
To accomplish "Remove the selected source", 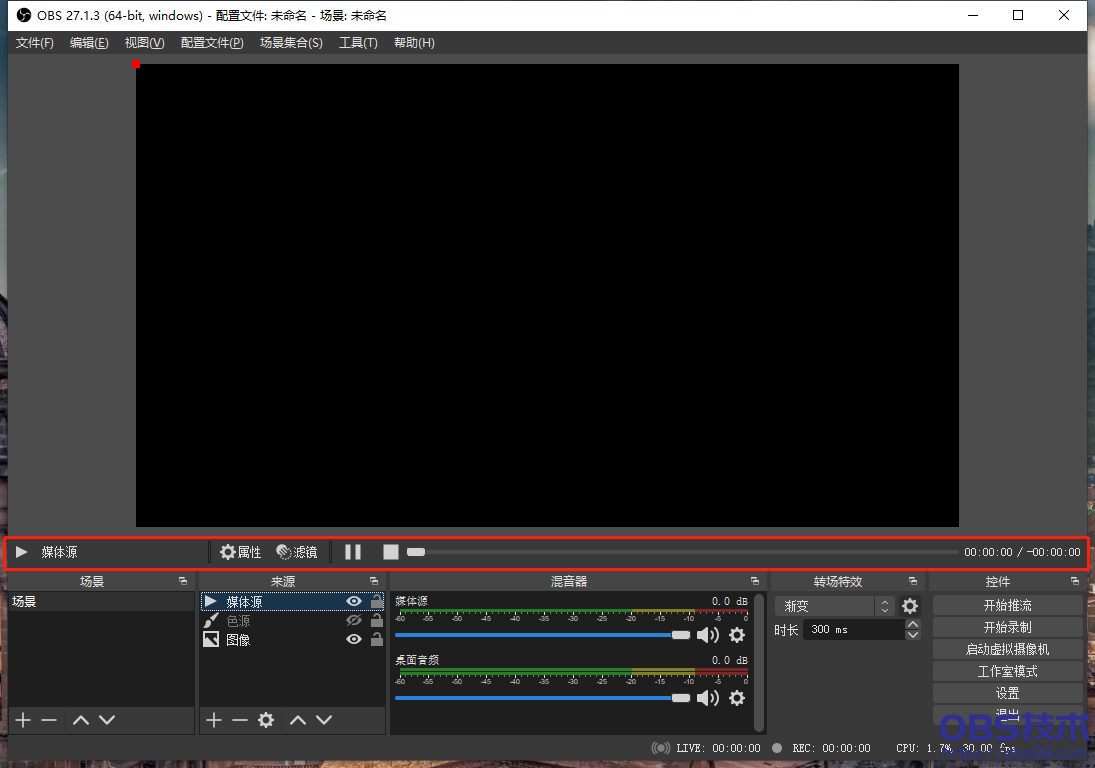I will click(x=240, y=720).
